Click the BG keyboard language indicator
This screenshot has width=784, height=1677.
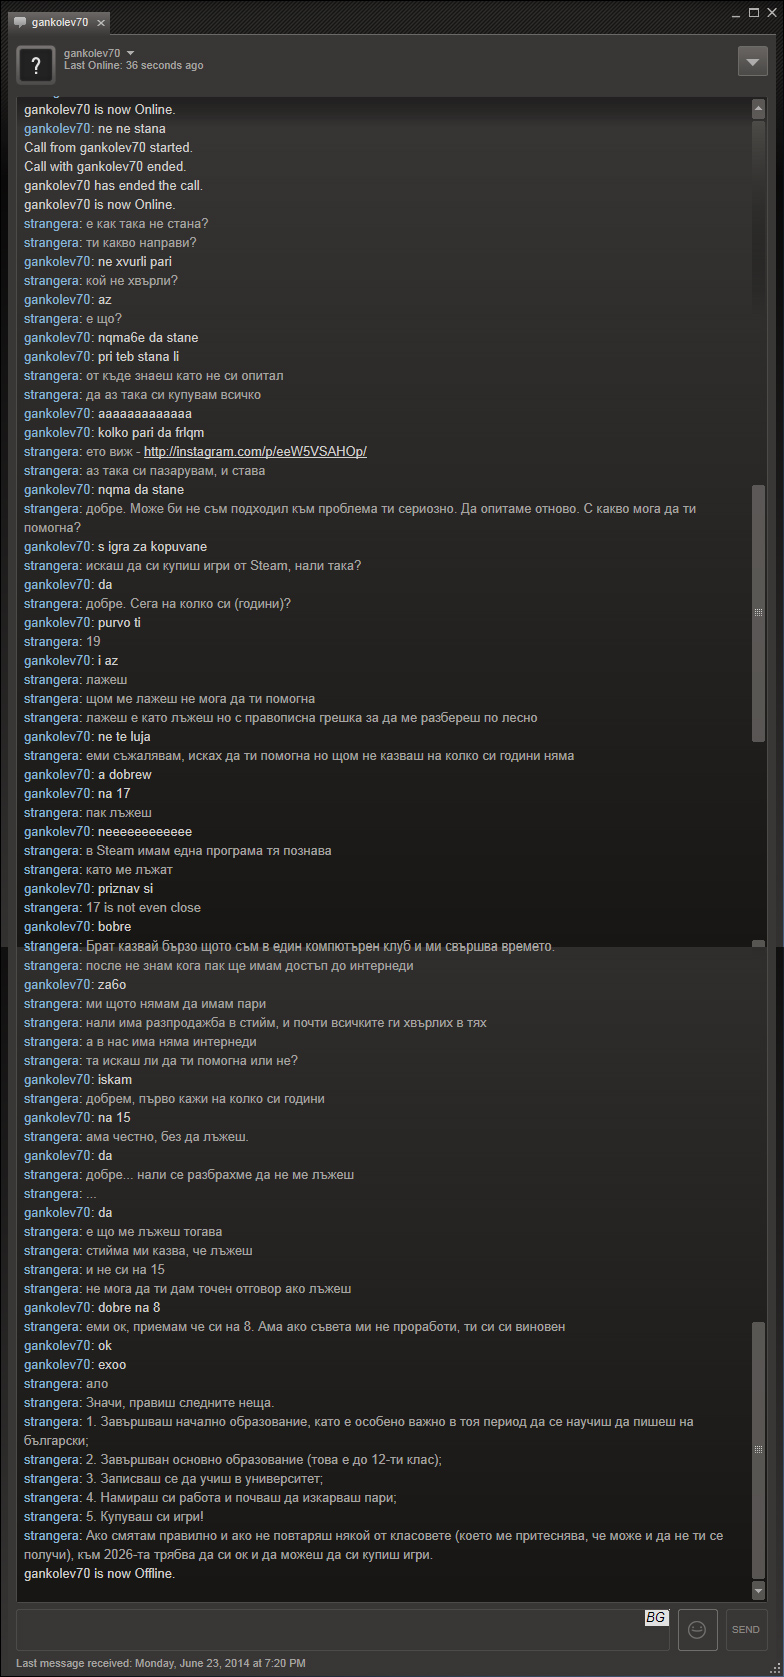656,1617
